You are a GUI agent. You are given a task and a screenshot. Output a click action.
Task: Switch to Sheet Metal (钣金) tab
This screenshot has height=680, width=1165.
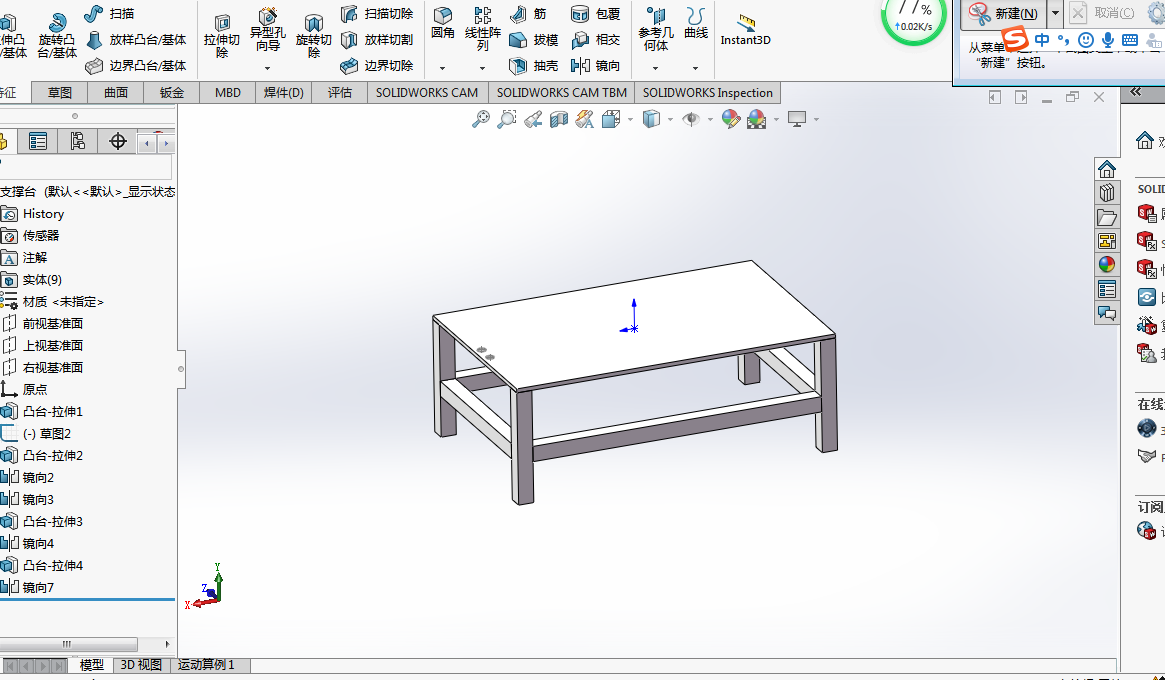[172, 93]
